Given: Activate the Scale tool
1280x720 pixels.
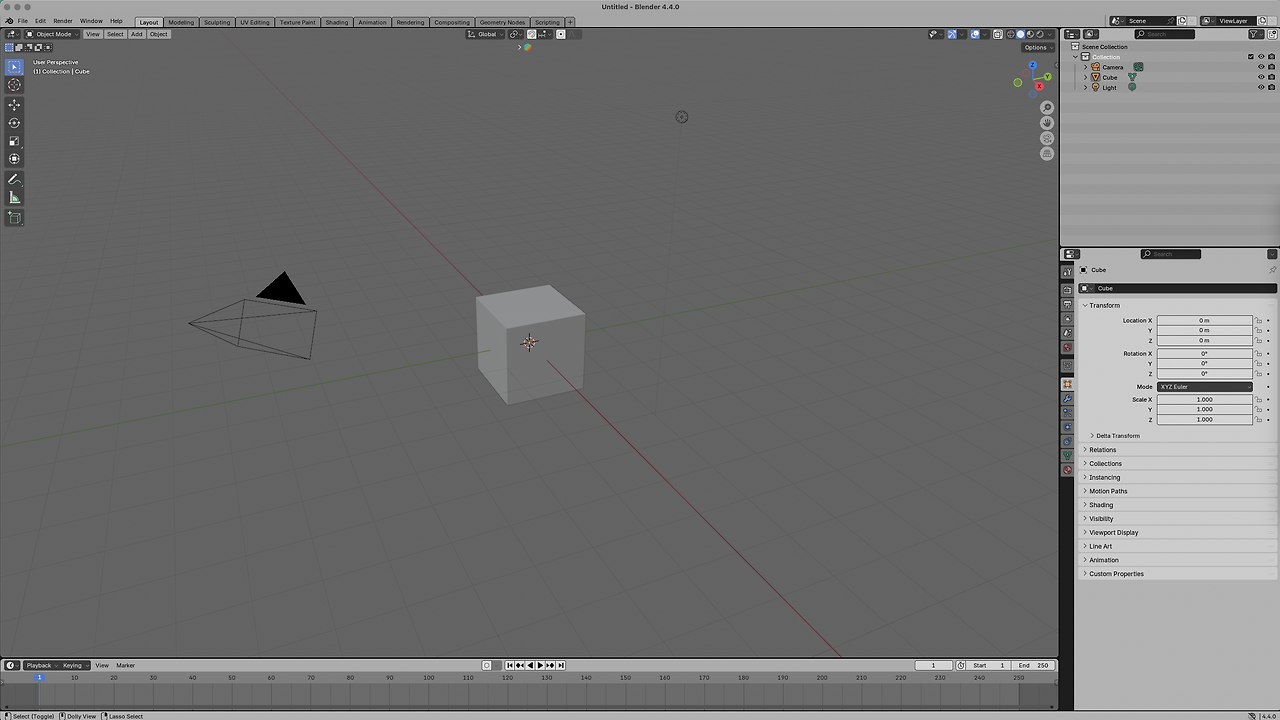Looking at the screenshot, I should [14, 141].
